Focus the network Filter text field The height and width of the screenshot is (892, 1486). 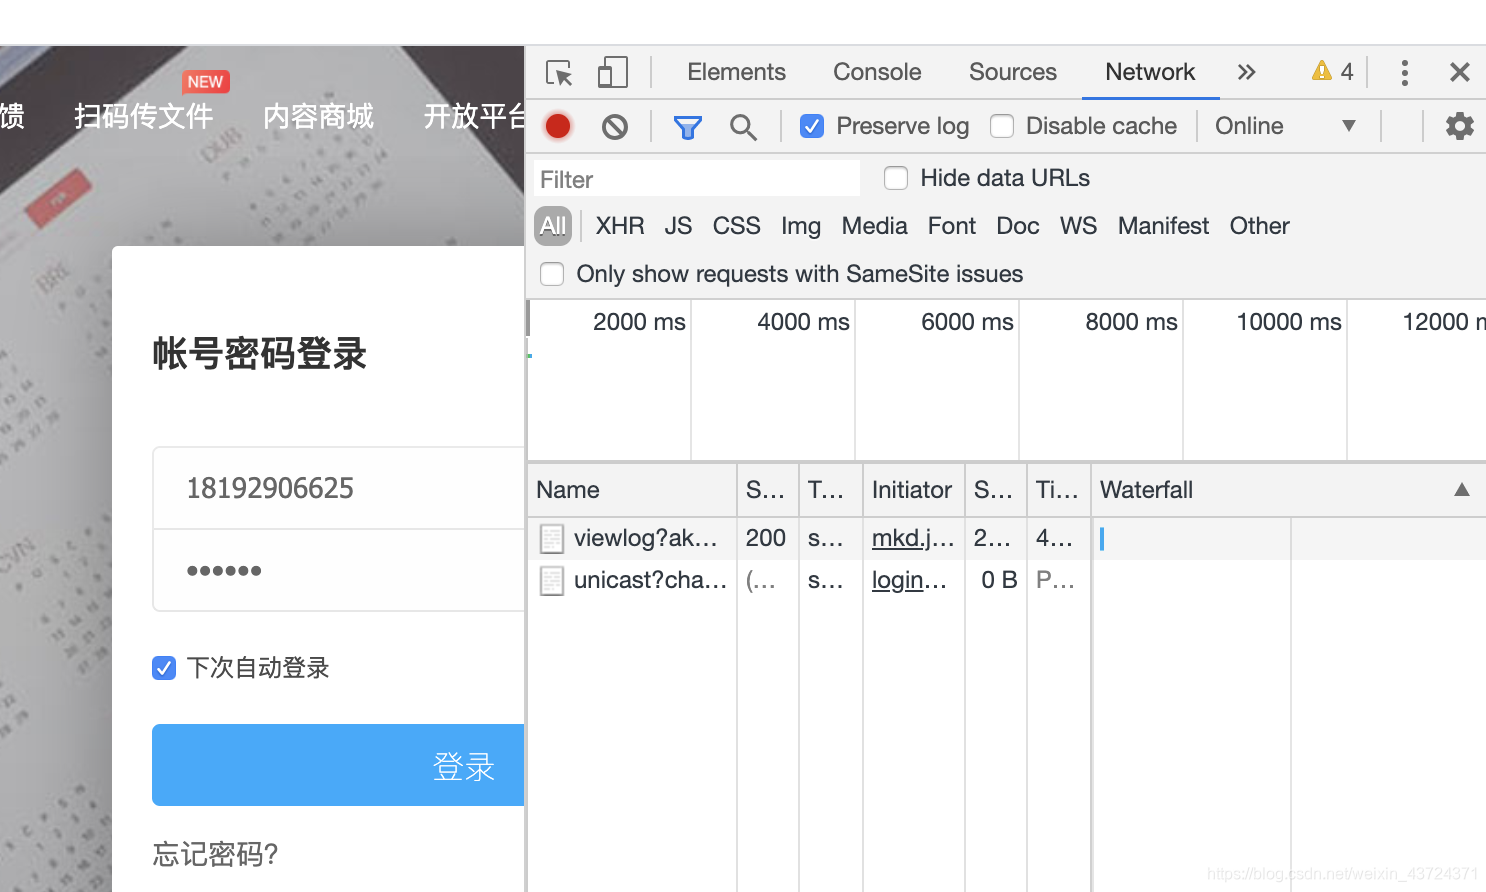[x=697, y=179]
